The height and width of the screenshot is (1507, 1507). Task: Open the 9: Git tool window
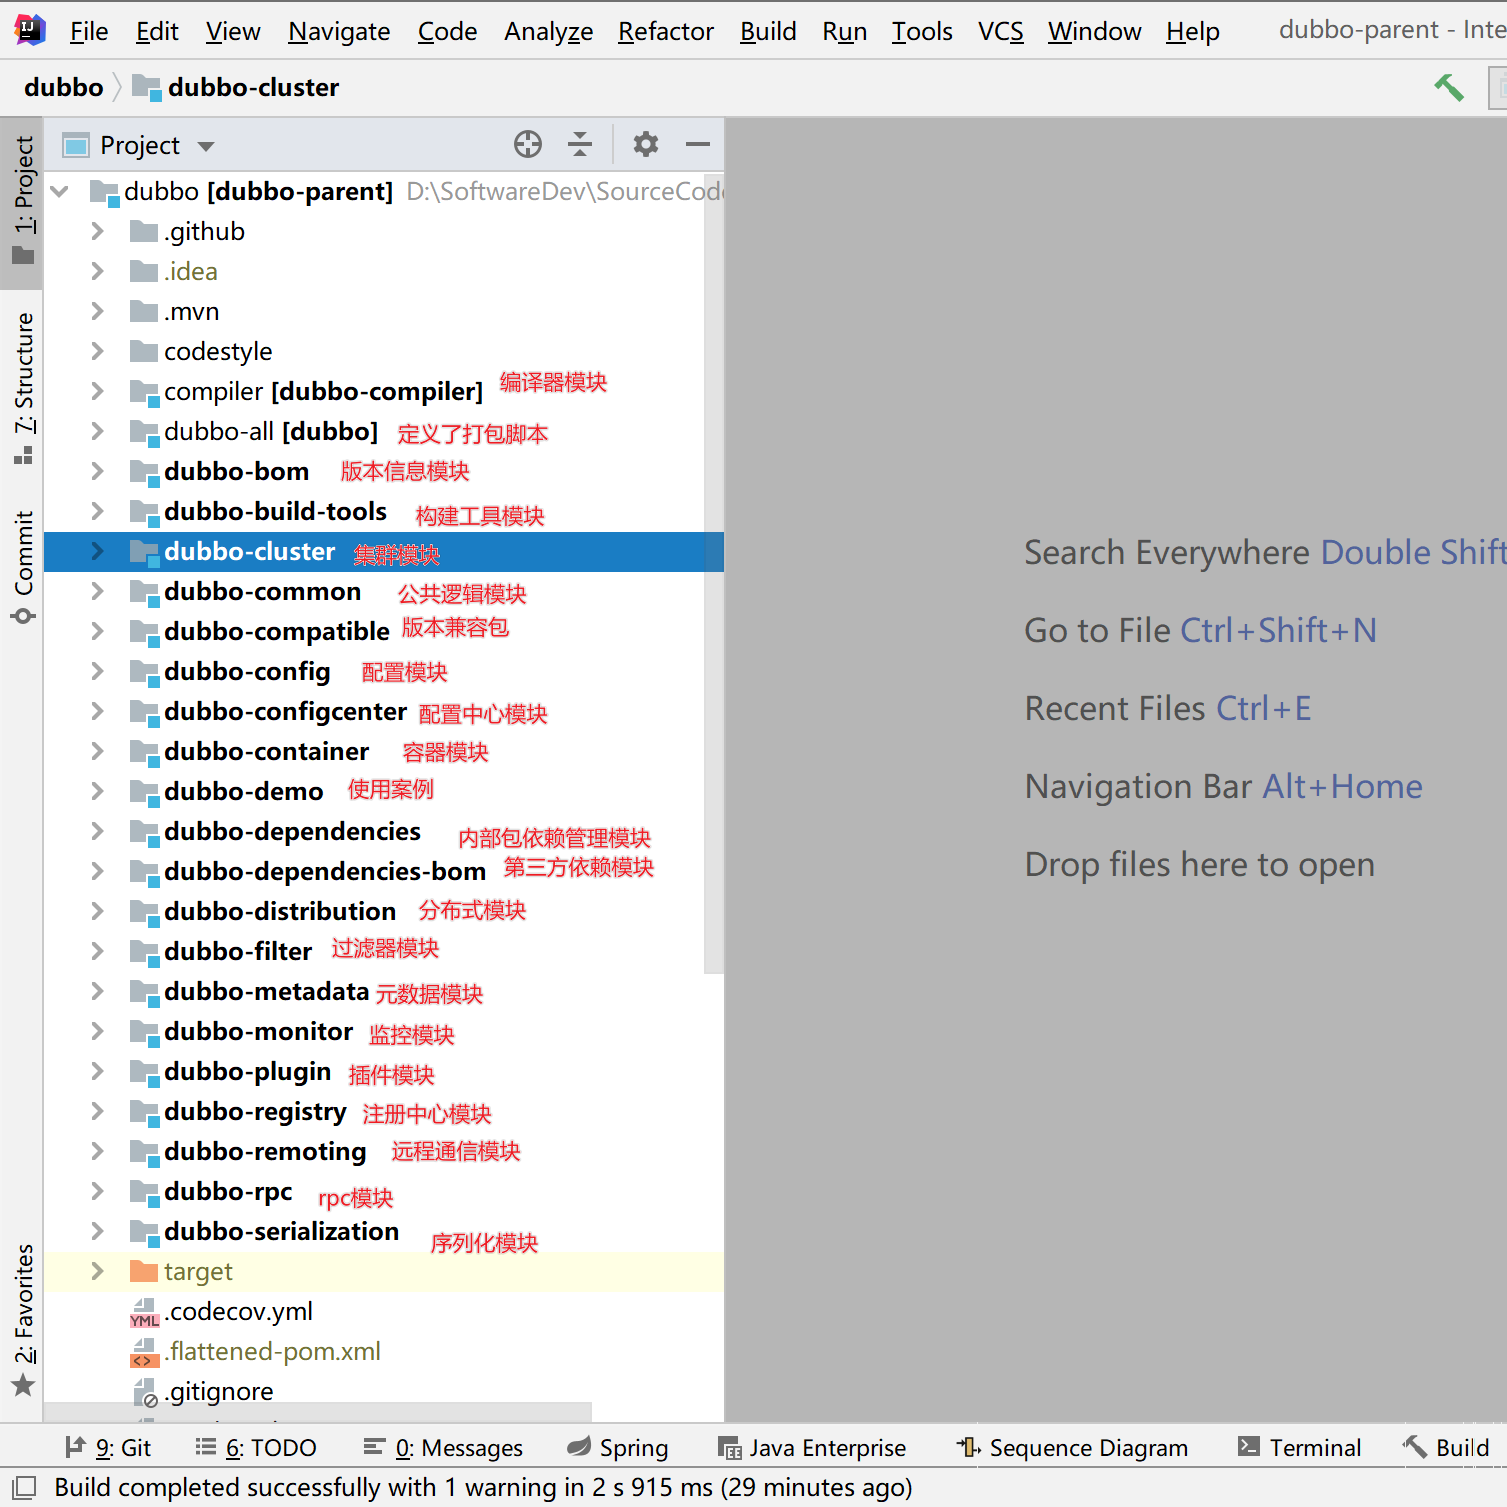click(x=108, y=1447)
